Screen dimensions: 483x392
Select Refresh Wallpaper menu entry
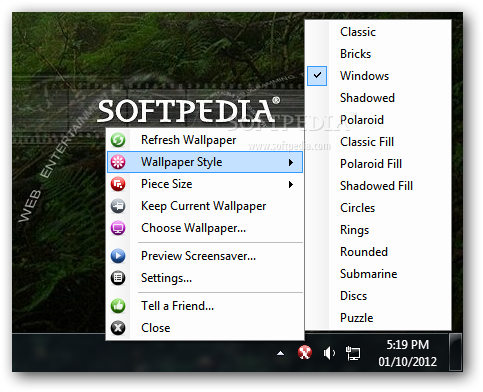pyautogui.click(x=205, y=140)
